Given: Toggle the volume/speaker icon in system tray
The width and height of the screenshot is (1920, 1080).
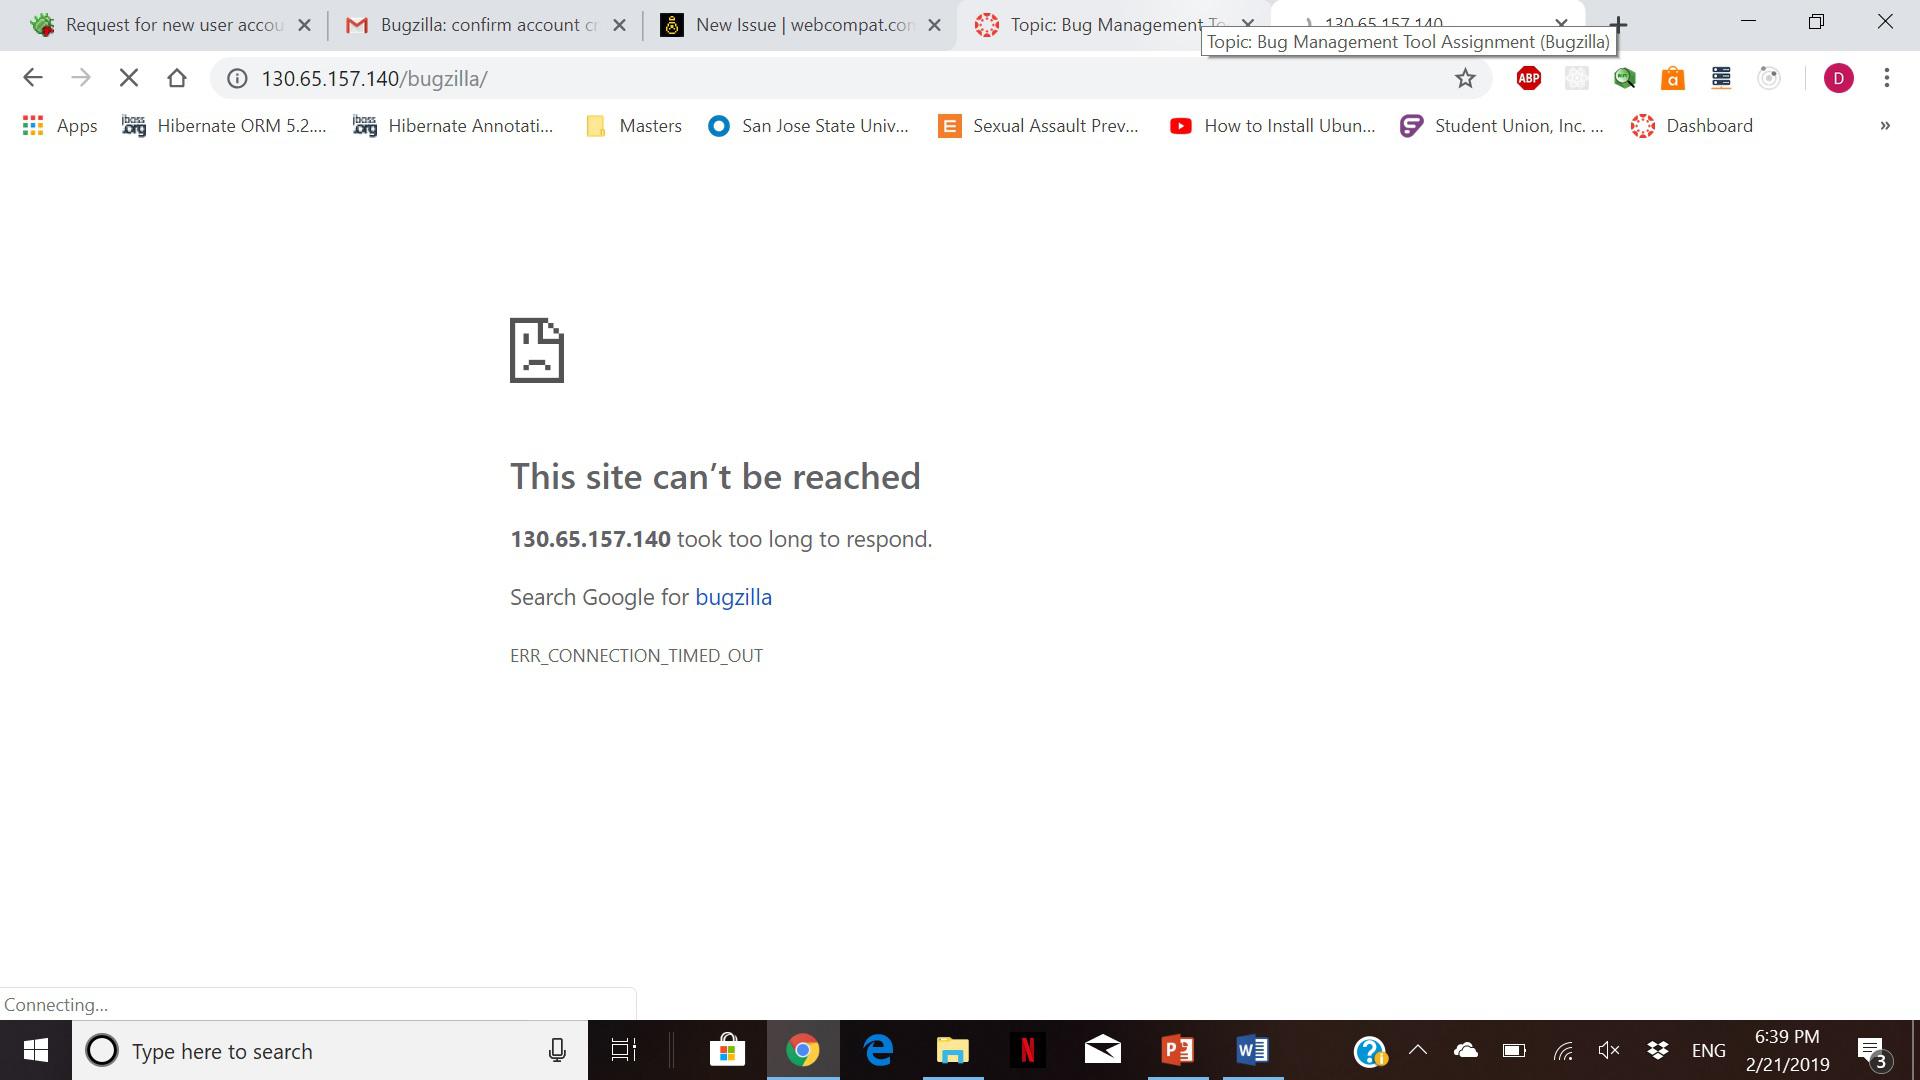Looking at the screenshot, I should pyautogui.click(x=1610, y=1050).
